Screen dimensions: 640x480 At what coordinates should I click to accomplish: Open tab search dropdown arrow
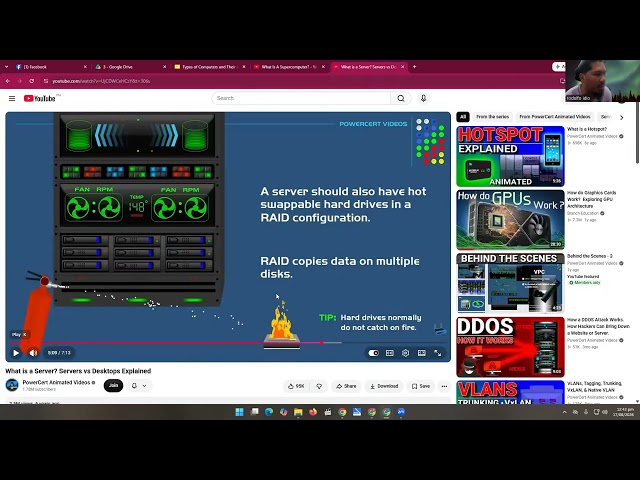pyautogui.click(x=6, y=67)
